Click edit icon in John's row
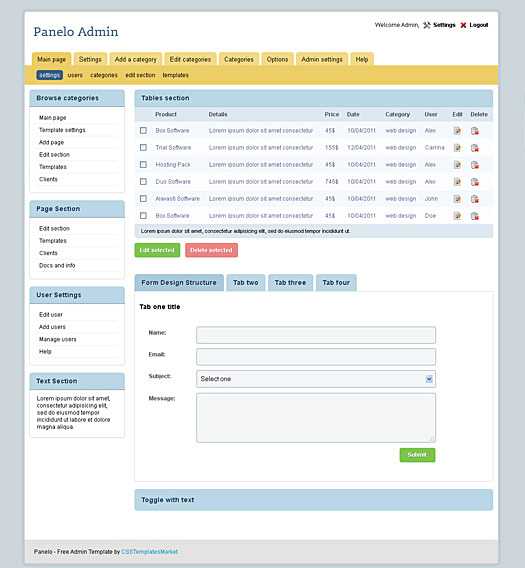The width and height of the screenshot is (525, 568). point(457,199)
